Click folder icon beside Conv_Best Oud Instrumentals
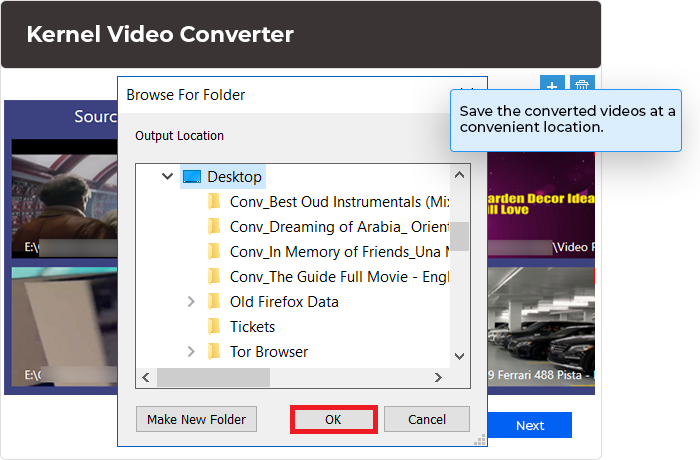The width and height of the screenshot is (700, 460). coord(214,201)
